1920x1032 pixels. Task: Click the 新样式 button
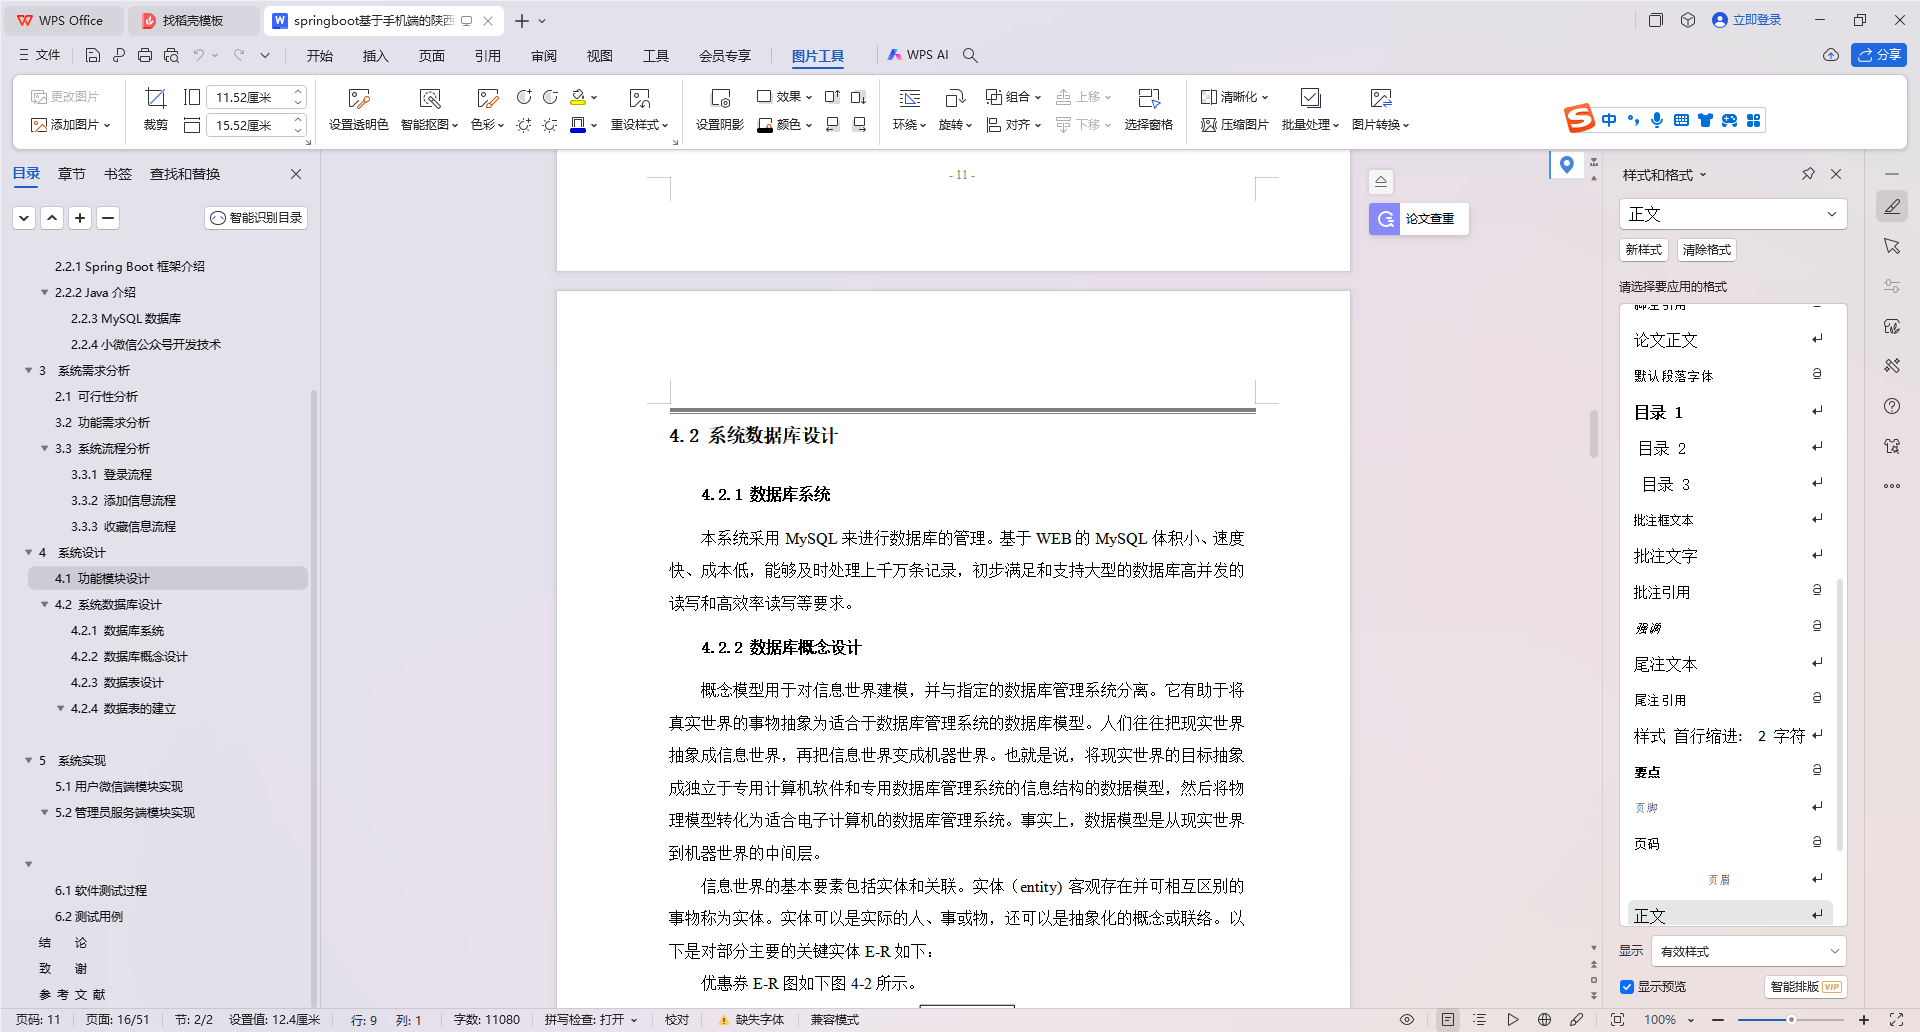pyautogui.click(x=1643, y=250)
